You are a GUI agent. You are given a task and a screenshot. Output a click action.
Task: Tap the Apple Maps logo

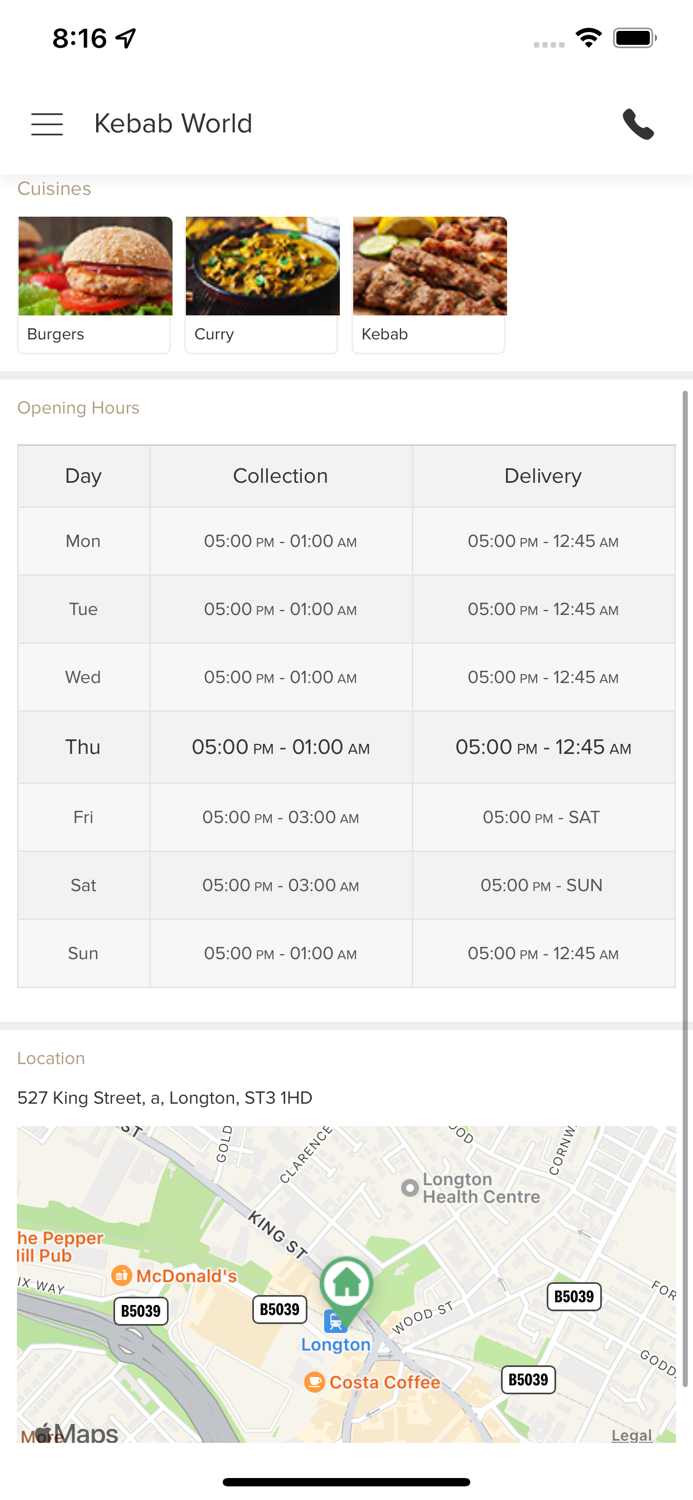click(x=78, y=1434)
